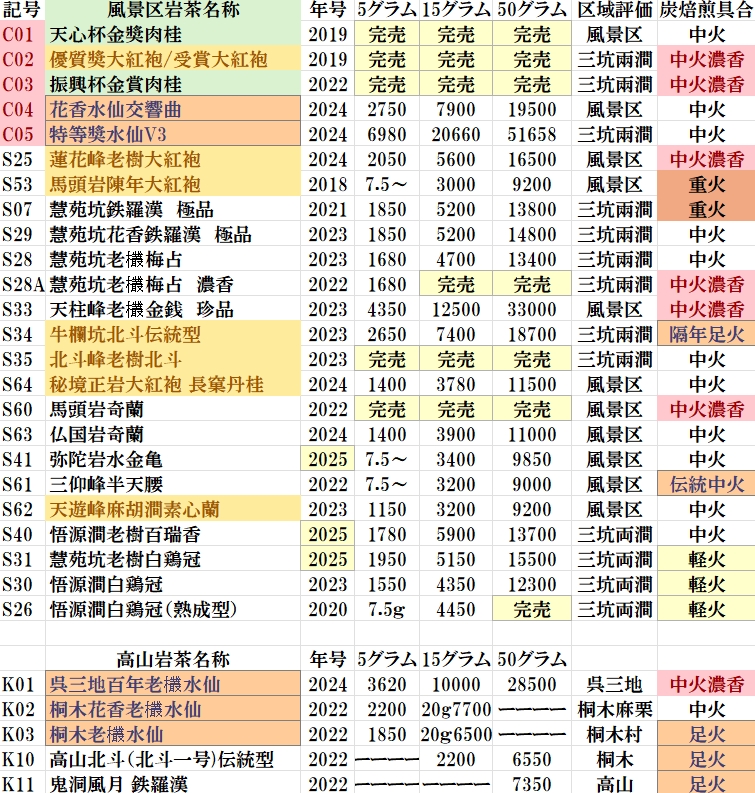Select the 伝統中火 roast cell
Image resolution: width=755 pixels, height=793 pixels.
pyautogui.click(x=706, y=484)
